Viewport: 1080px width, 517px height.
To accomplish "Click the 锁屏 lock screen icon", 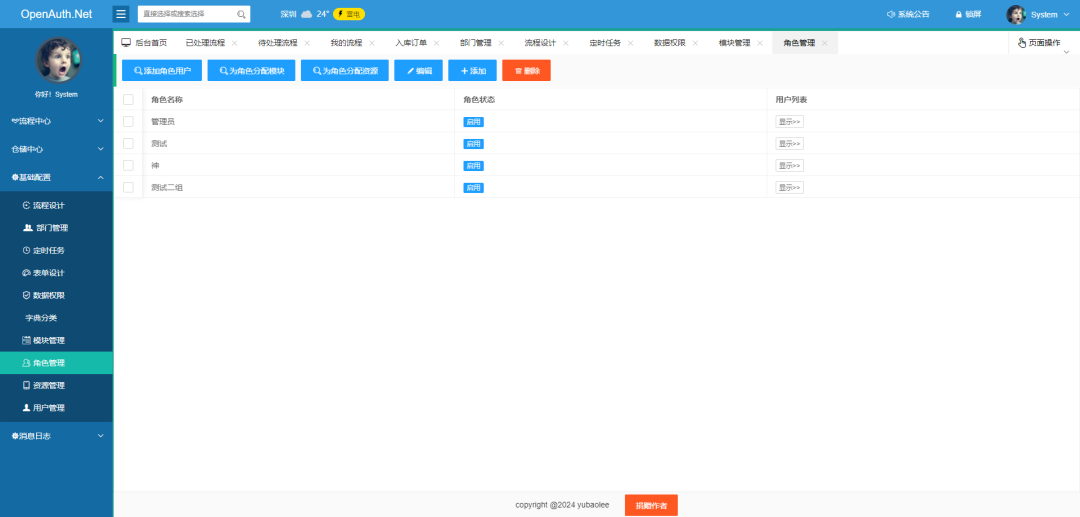I will (x=959, y=15).
